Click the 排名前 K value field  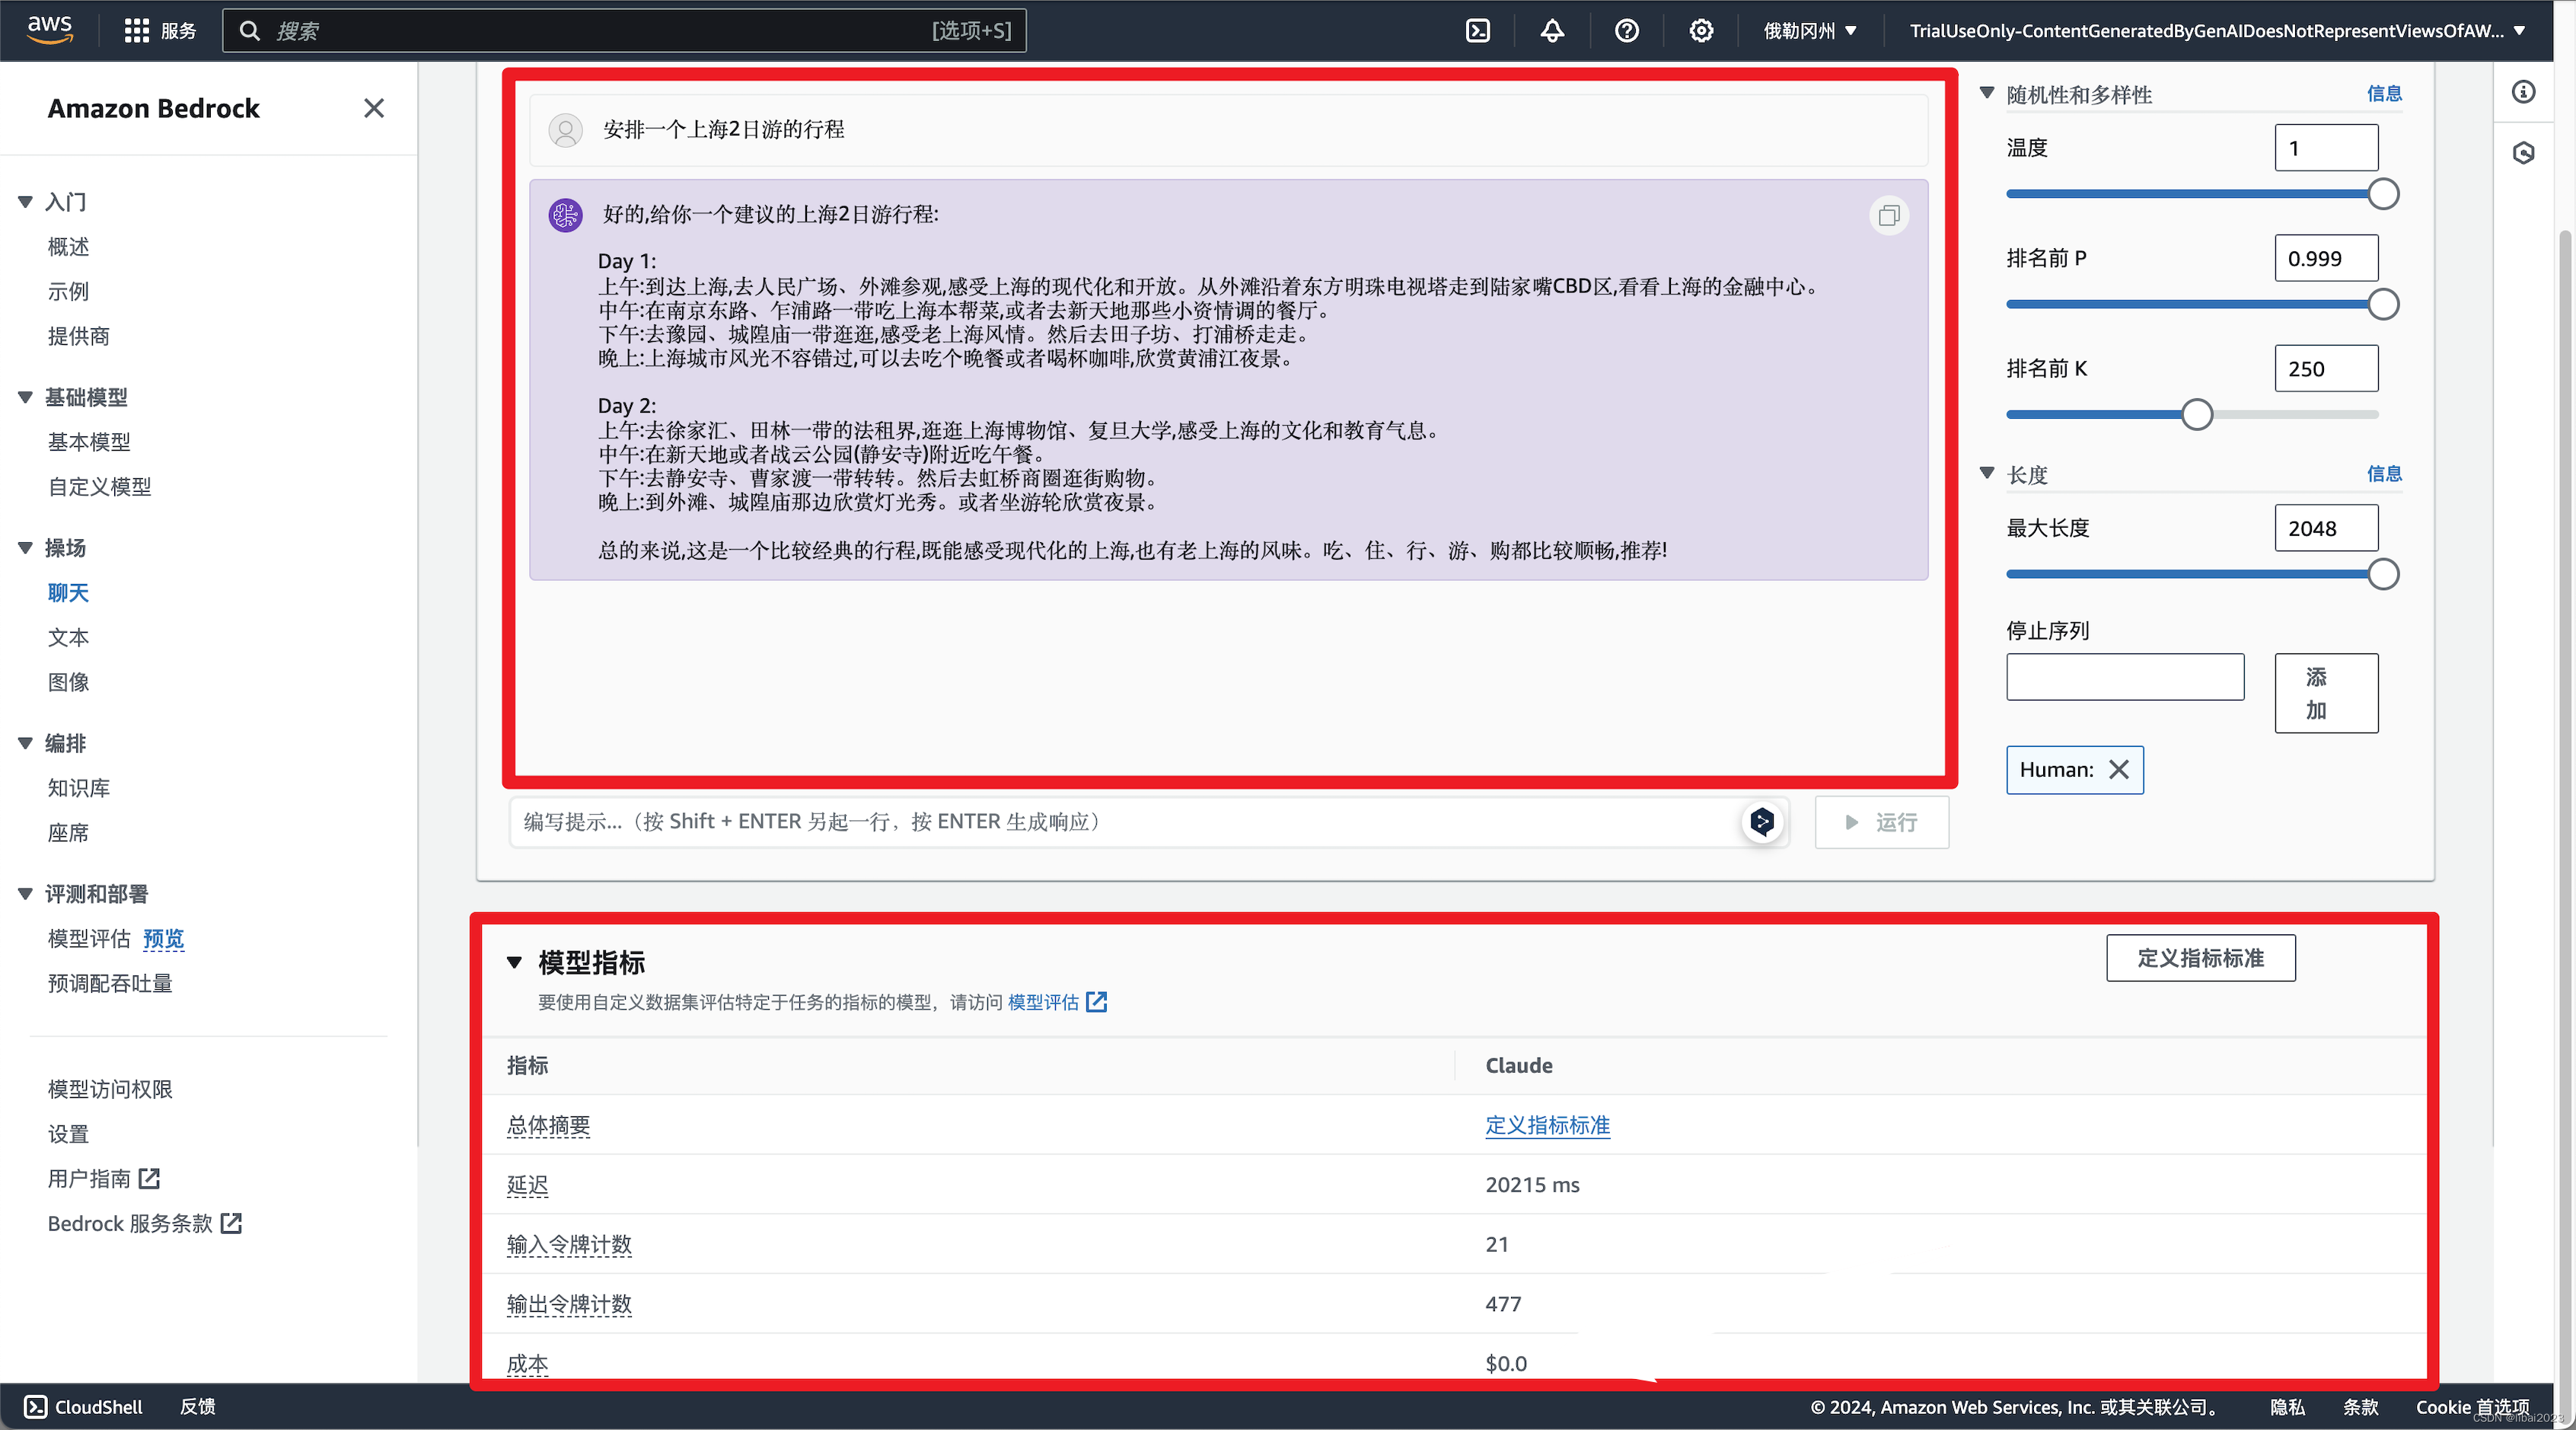pyautogui.click(x=2326, y=369)
